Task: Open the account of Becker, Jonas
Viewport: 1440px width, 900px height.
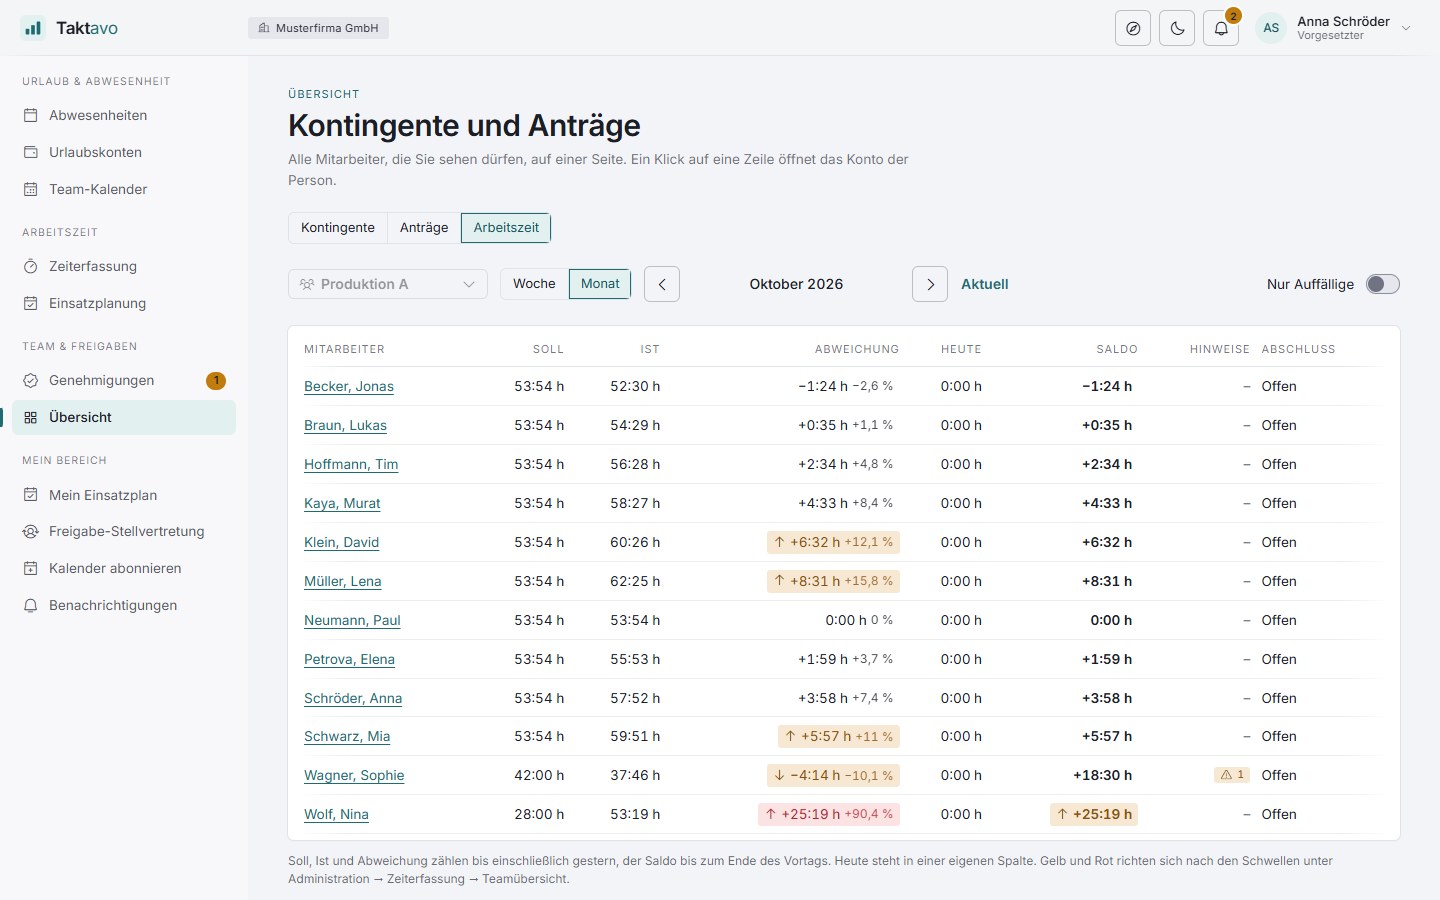Action: (x=349, y=386)
